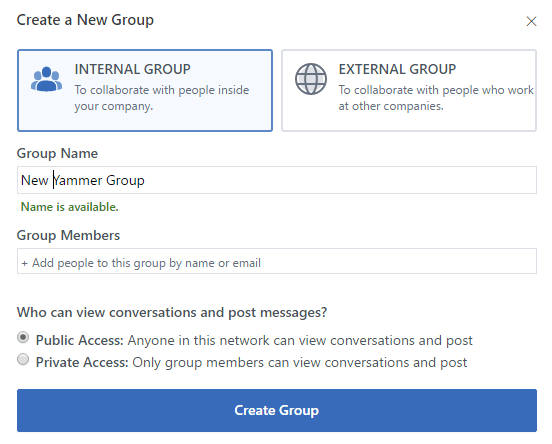Click 'Who can view conversations' question text
This screenshot has height=444, width=552.
(x=172, y=312)
